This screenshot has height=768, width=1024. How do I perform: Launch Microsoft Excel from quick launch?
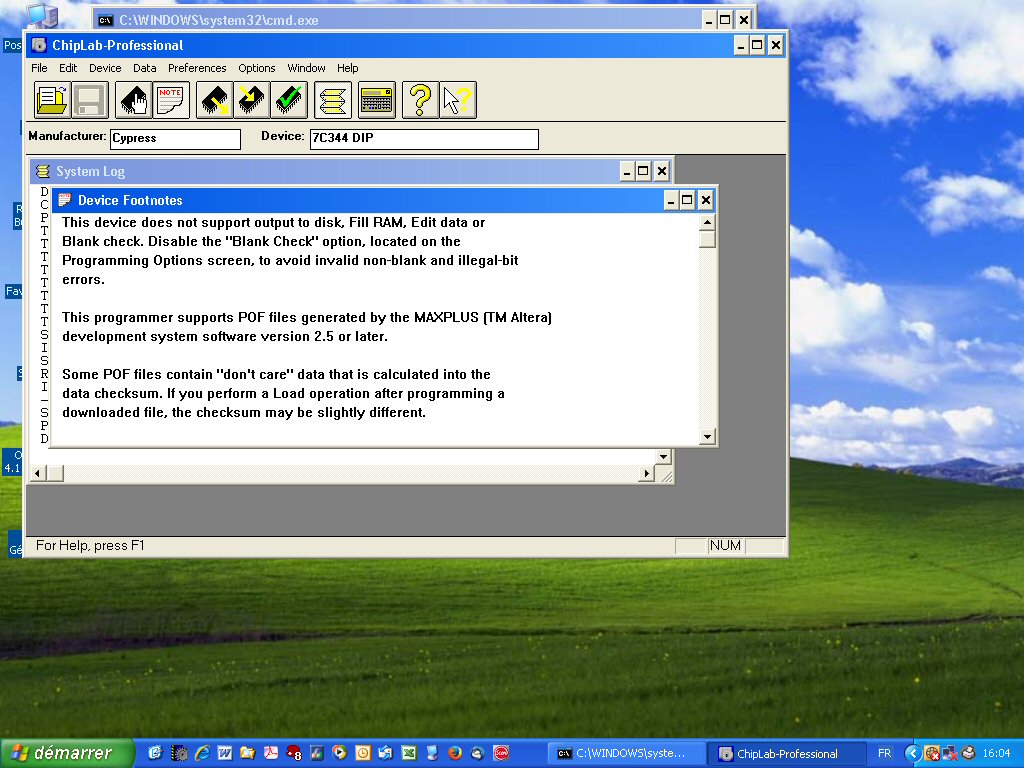(x=409, y=753)
